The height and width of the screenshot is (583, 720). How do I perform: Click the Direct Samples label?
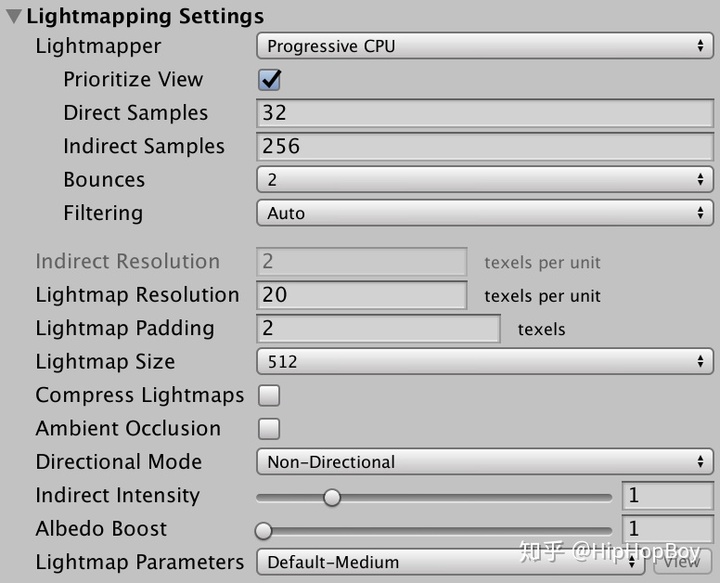(x=135, y=113)
